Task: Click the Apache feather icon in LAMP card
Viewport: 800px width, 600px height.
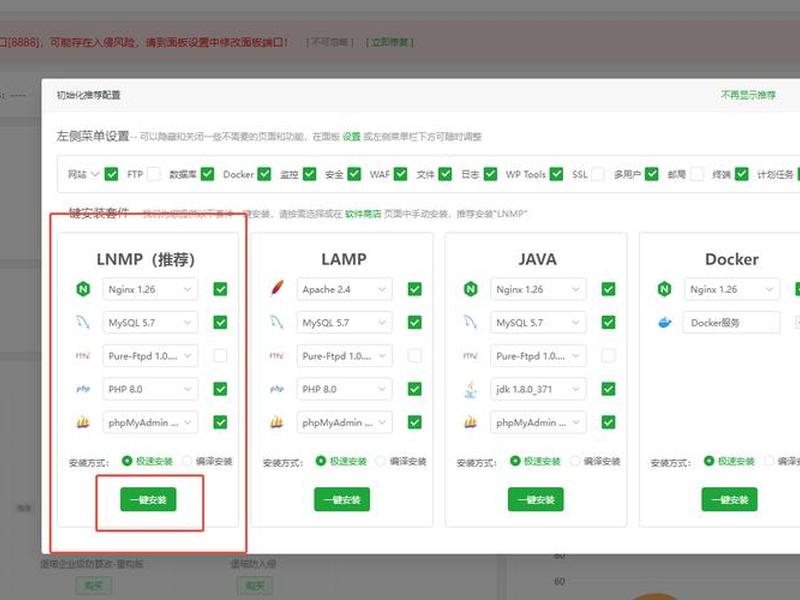Action: [277, 289]
